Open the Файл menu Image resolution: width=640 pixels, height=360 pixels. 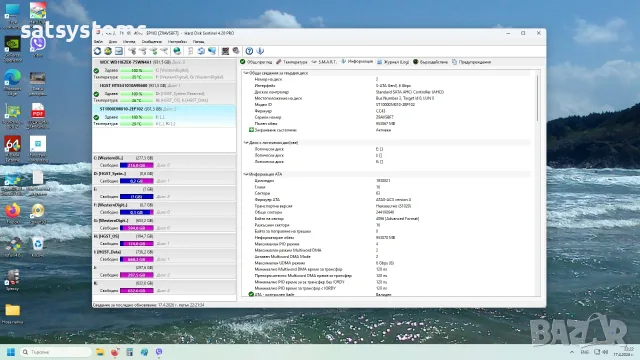(98, 42)
